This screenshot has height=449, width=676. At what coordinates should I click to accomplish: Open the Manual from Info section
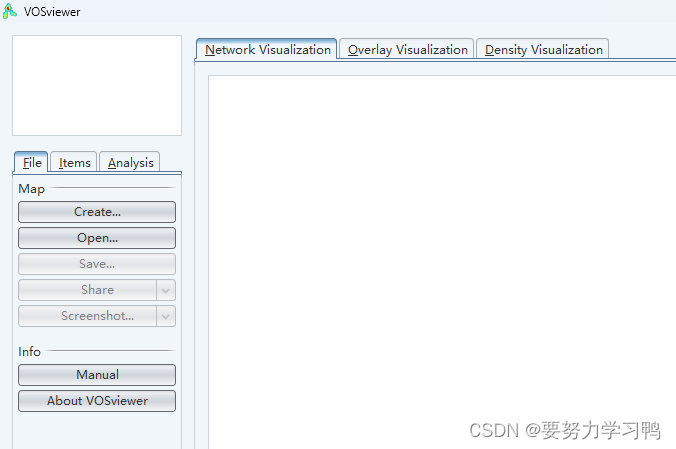pos(97,375)
